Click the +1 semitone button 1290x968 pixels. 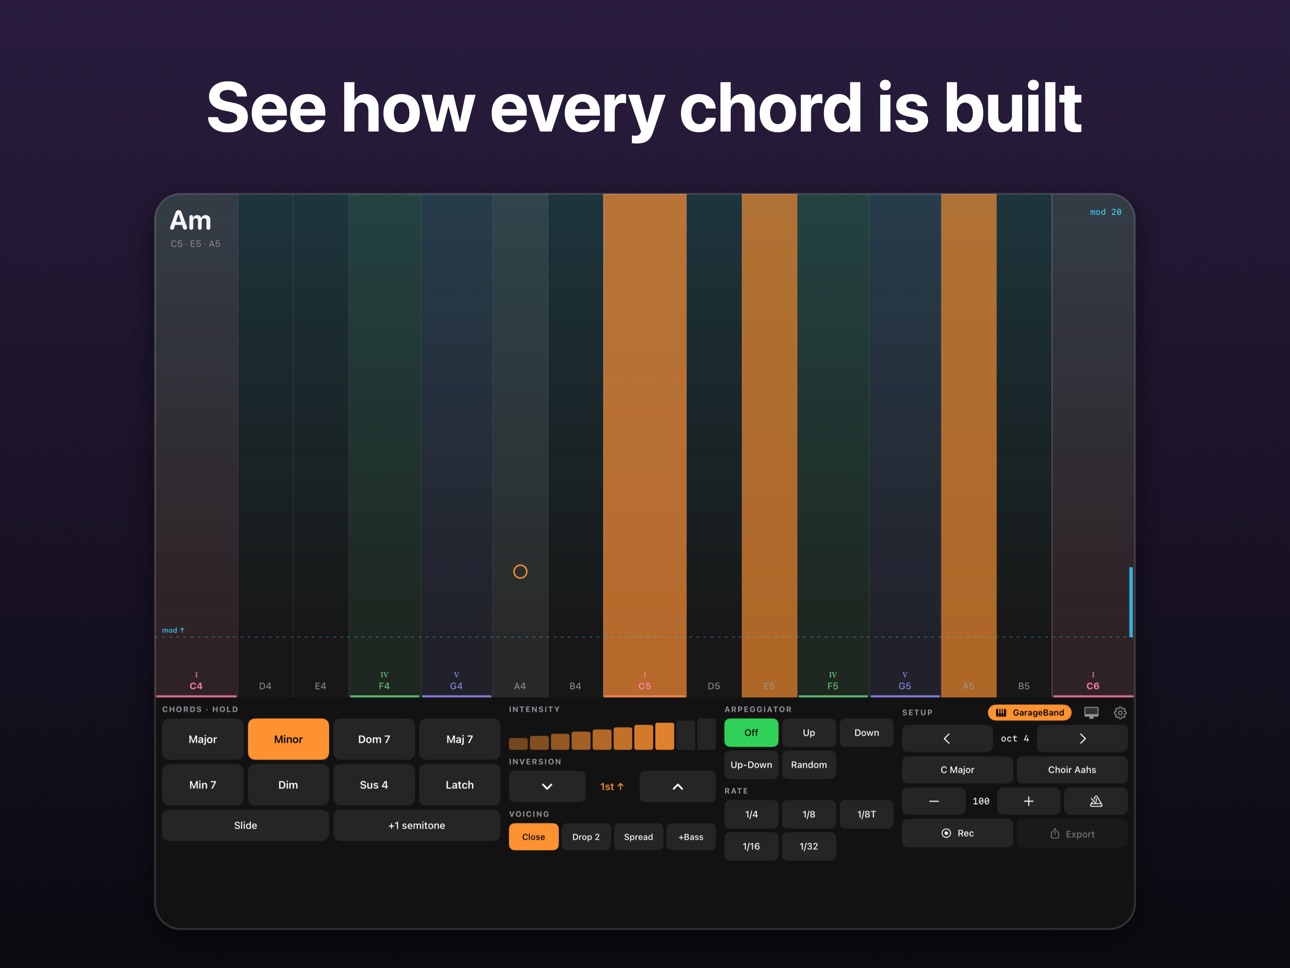[x=417, y=826]
